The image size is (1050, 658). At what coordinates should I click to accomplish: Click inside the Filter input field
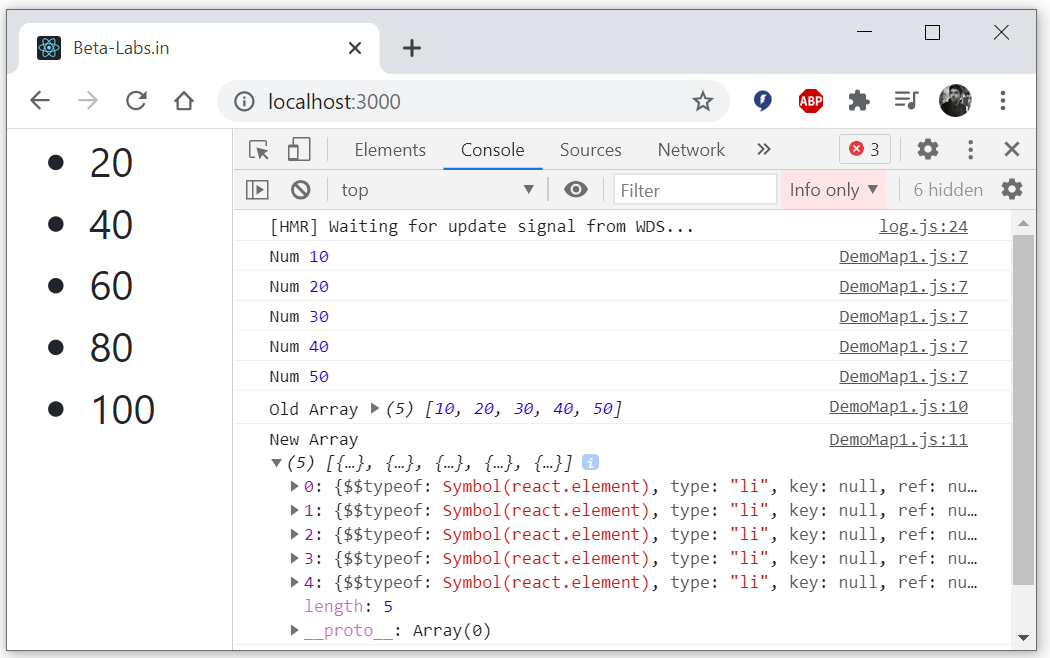click(695, 189)
